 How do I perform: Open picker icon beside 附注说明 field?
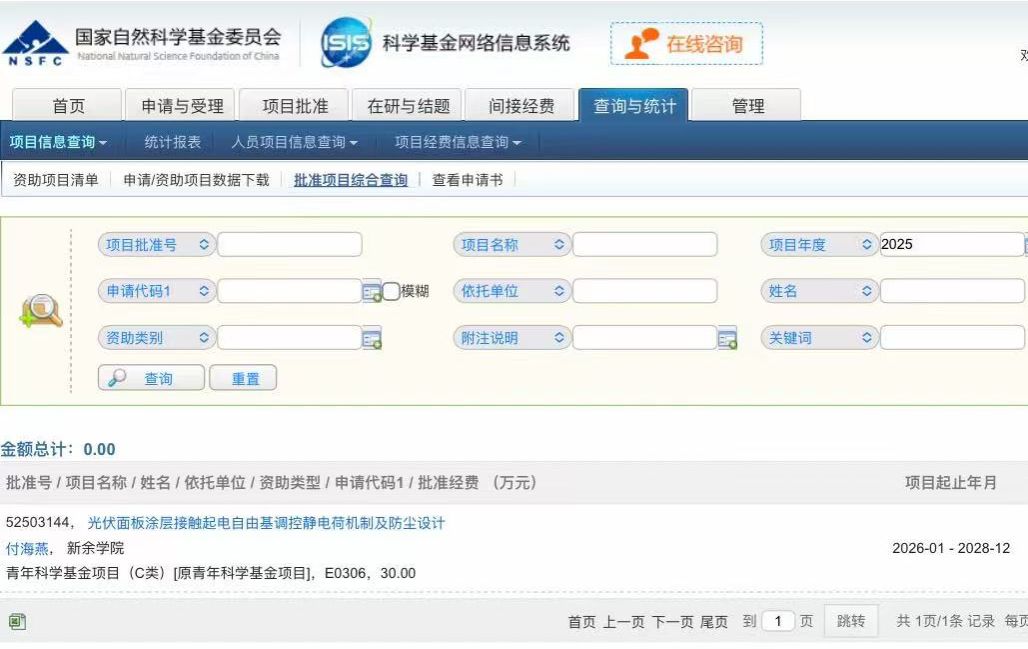coord(727,339)
